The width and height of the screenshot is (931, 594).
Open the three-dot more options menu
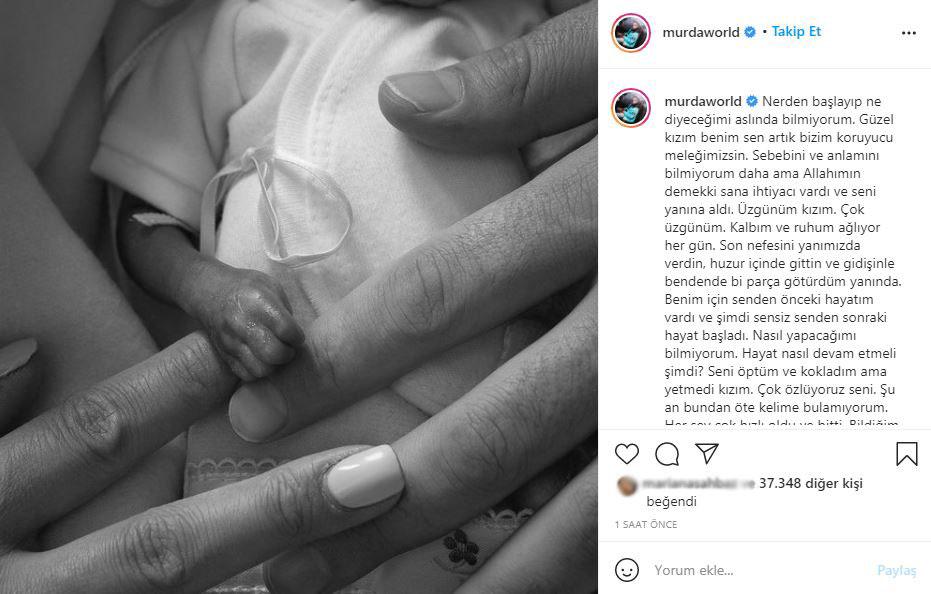pos(908,33)
